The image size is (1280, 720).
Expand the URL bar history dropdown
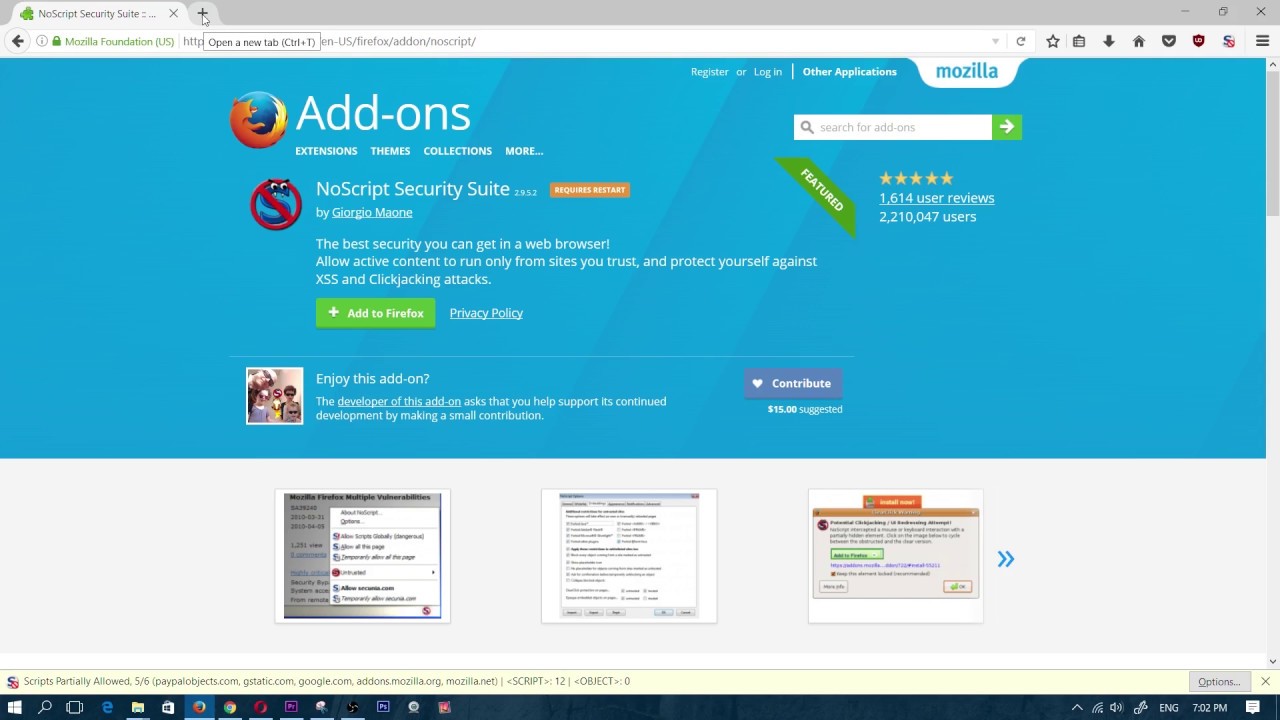tap(995, 41)
